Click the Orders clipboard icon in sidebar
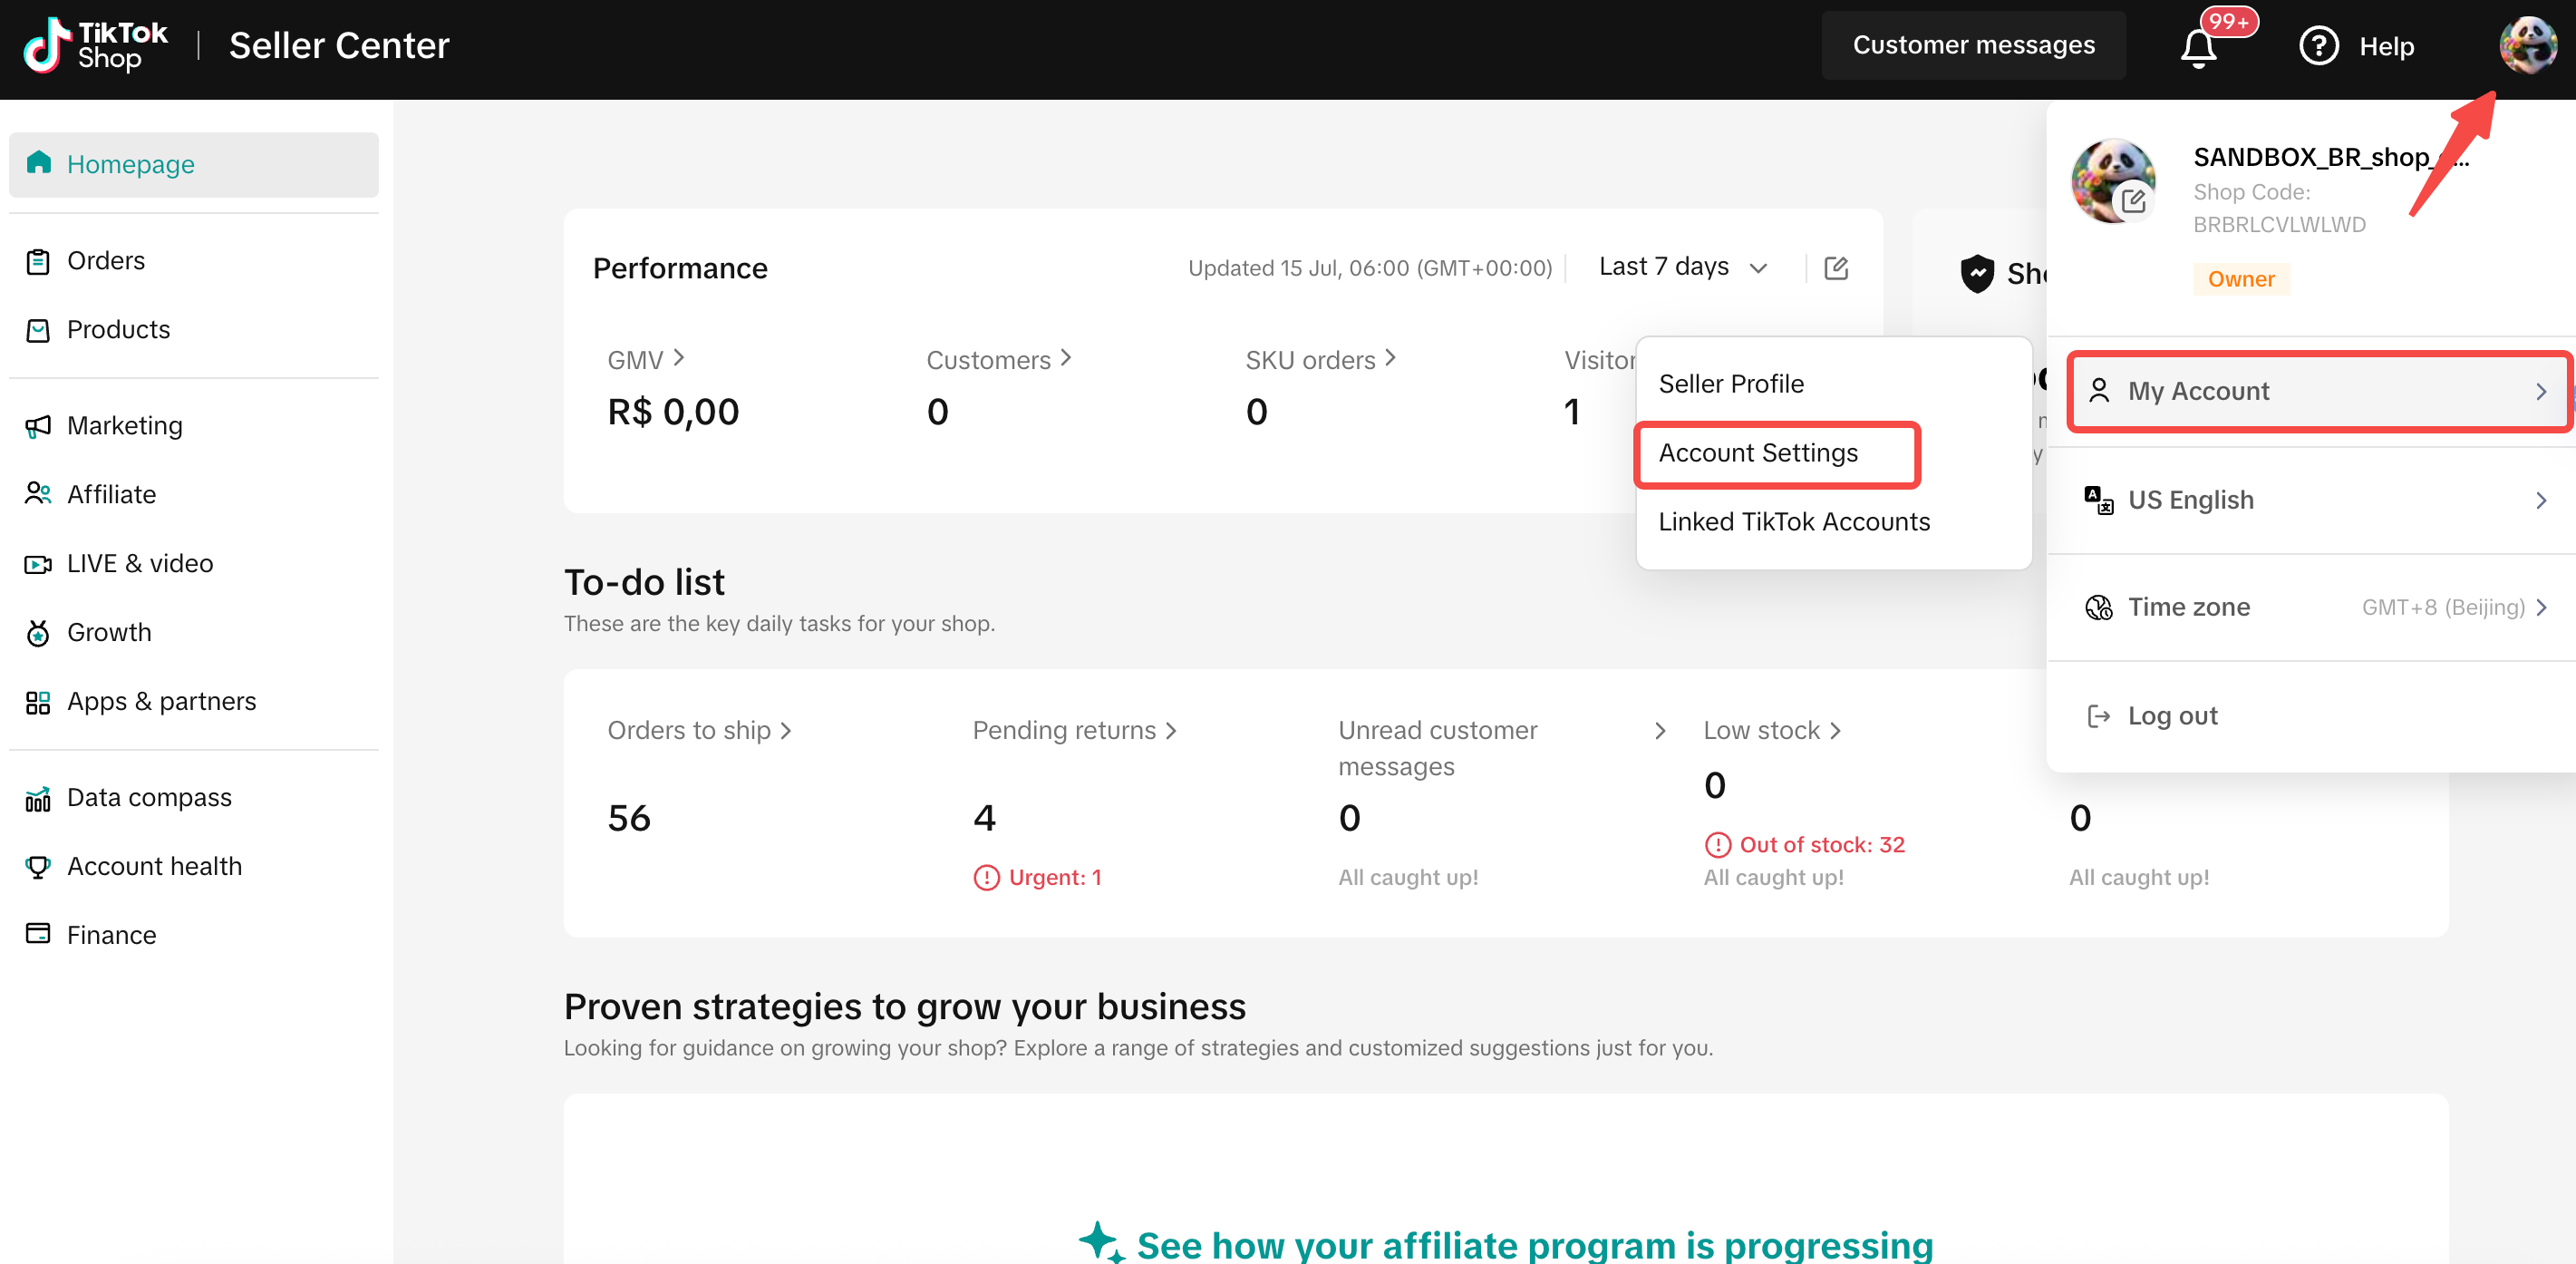Viewport: 2576px width, 1264px height. (38, 261)
